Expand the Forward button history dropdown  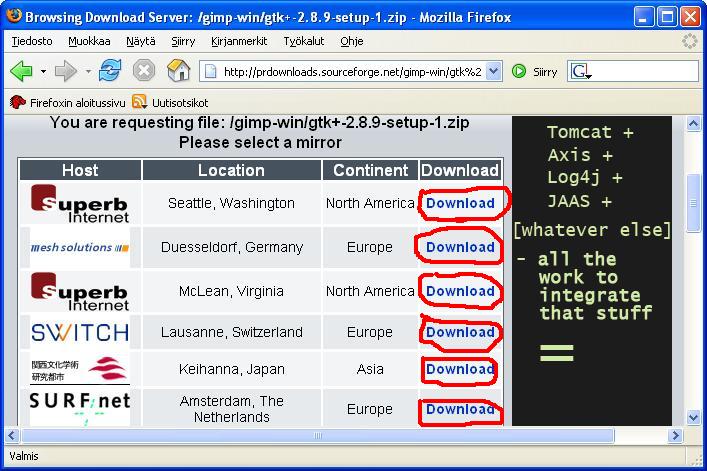(87, 72)
